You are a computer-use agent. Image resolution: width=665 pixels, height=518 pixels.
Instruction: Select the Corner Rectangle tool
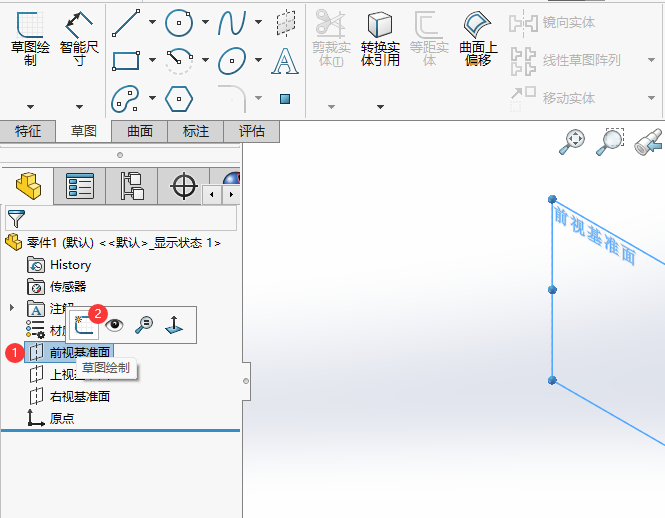126,60
